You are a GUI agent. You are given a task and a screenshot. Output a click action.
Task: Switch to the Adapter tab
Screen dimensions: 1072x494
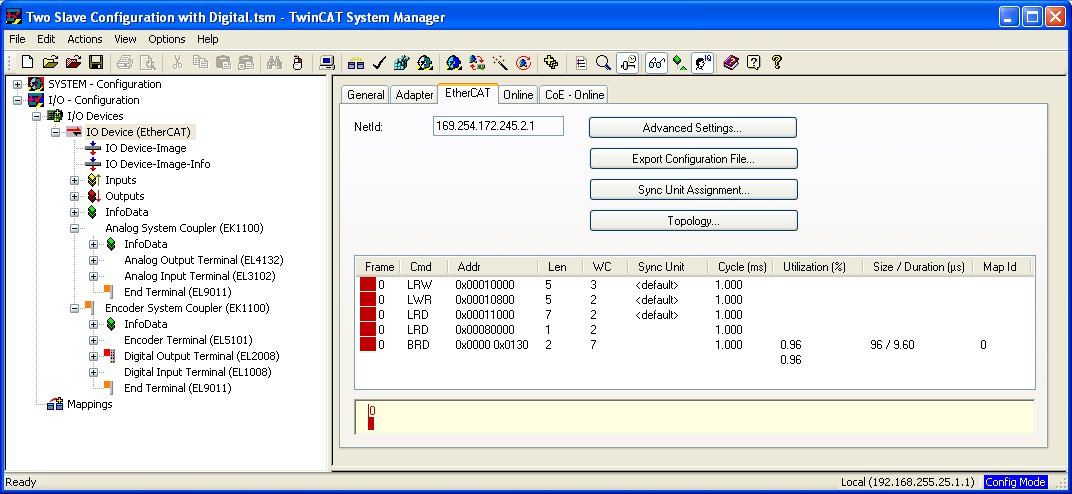[414, 95]
